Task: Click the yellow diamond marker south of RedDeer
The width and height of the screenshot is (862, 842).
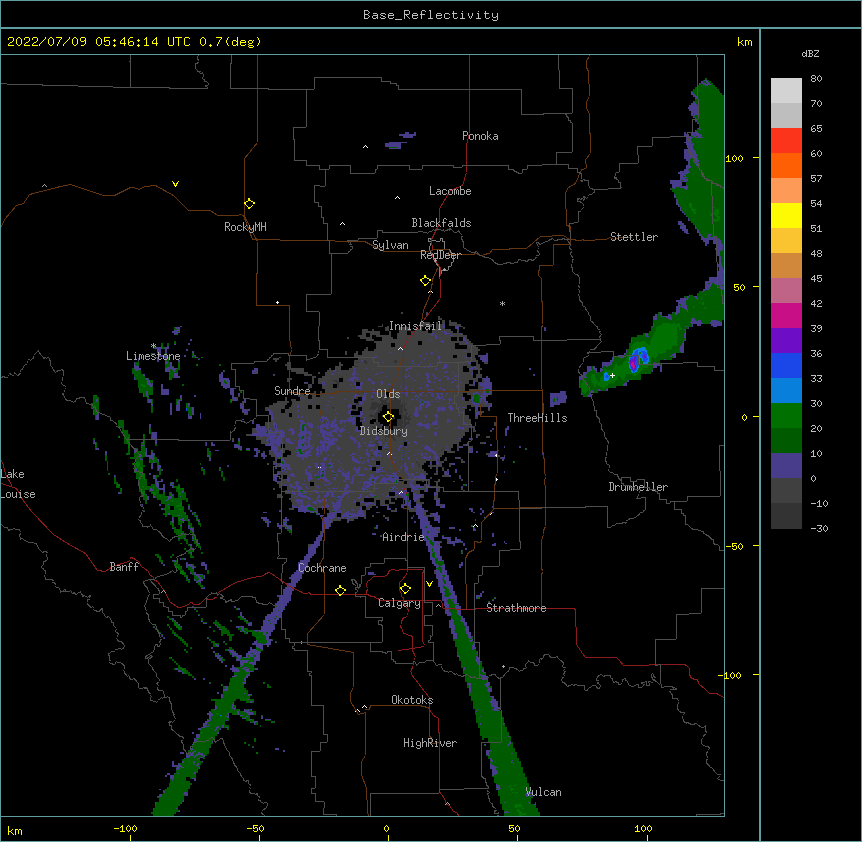Action: (425, 281)
